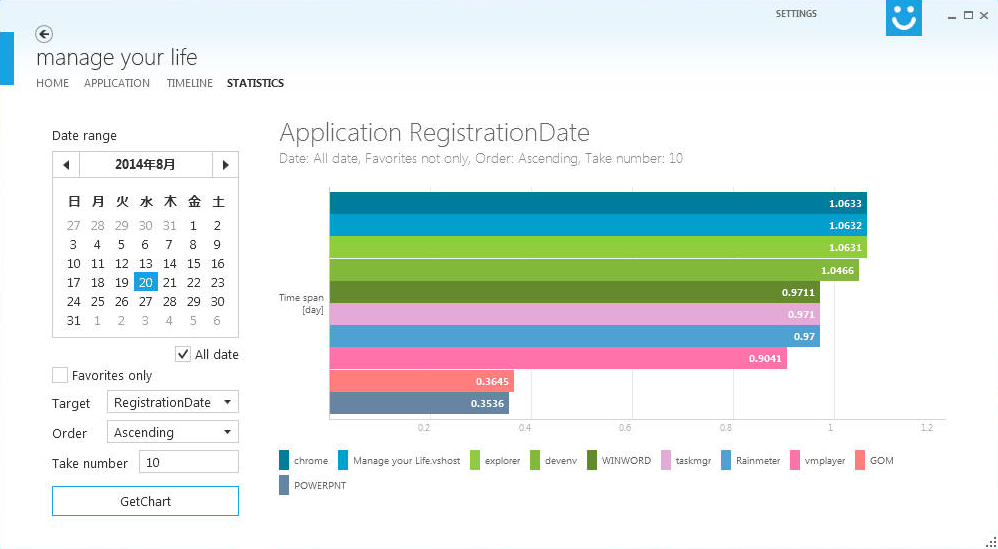Click the GOM legend marker

pyautogui.click(x=860, y=461)
